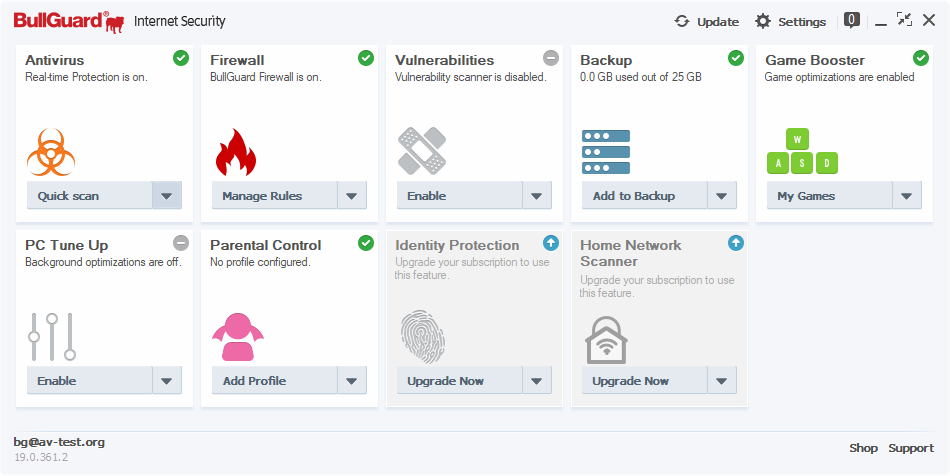Click the Vulnerabilities disabled status indicator
The height and width of the screenshot is (476, 950).
pos(551,58)
